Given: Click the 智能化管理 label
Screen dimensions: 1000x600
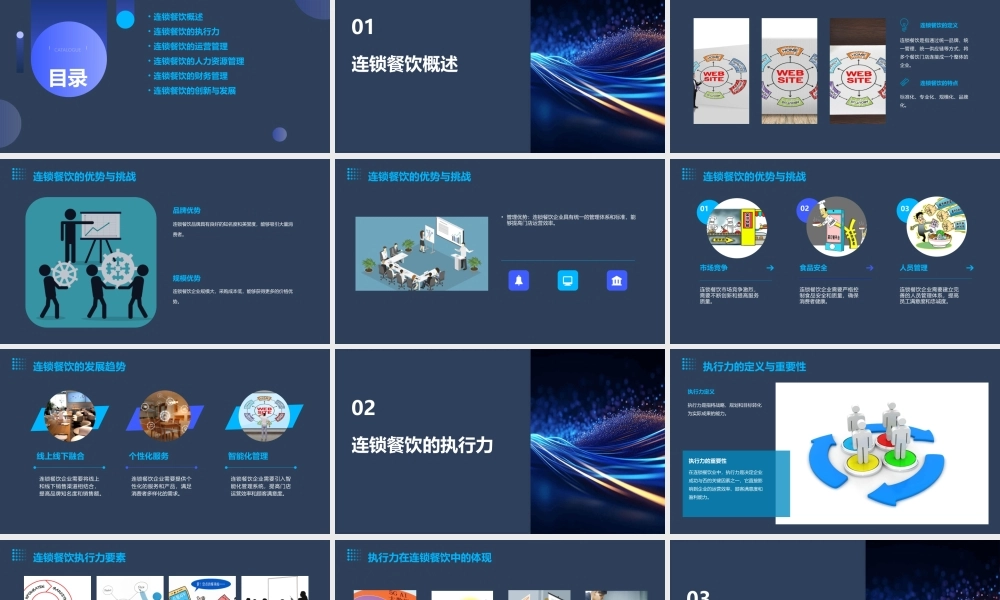Looking at the screenshot, I should [248, 457].
